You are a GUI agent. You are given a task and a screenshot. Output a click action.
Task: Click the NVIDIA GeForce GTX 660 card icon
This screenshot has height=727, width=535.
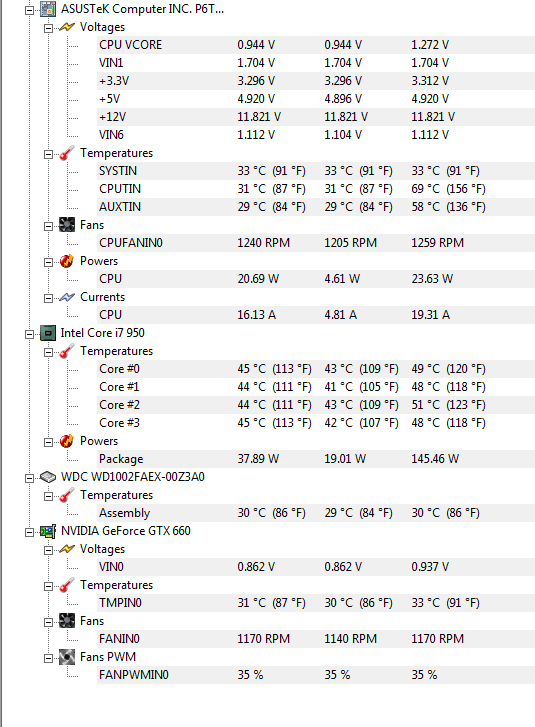pyautogui.click(x=48, y=531)
